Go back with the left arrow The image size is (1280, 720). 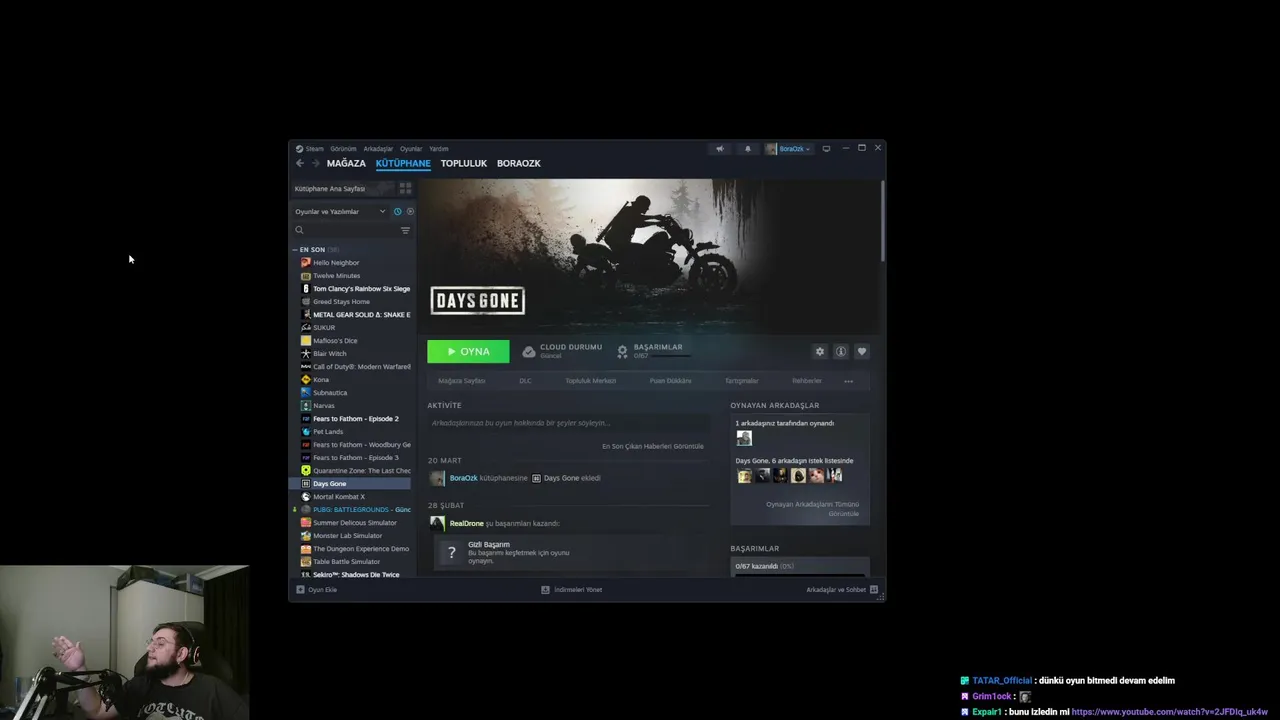click(x=299, y=163)
